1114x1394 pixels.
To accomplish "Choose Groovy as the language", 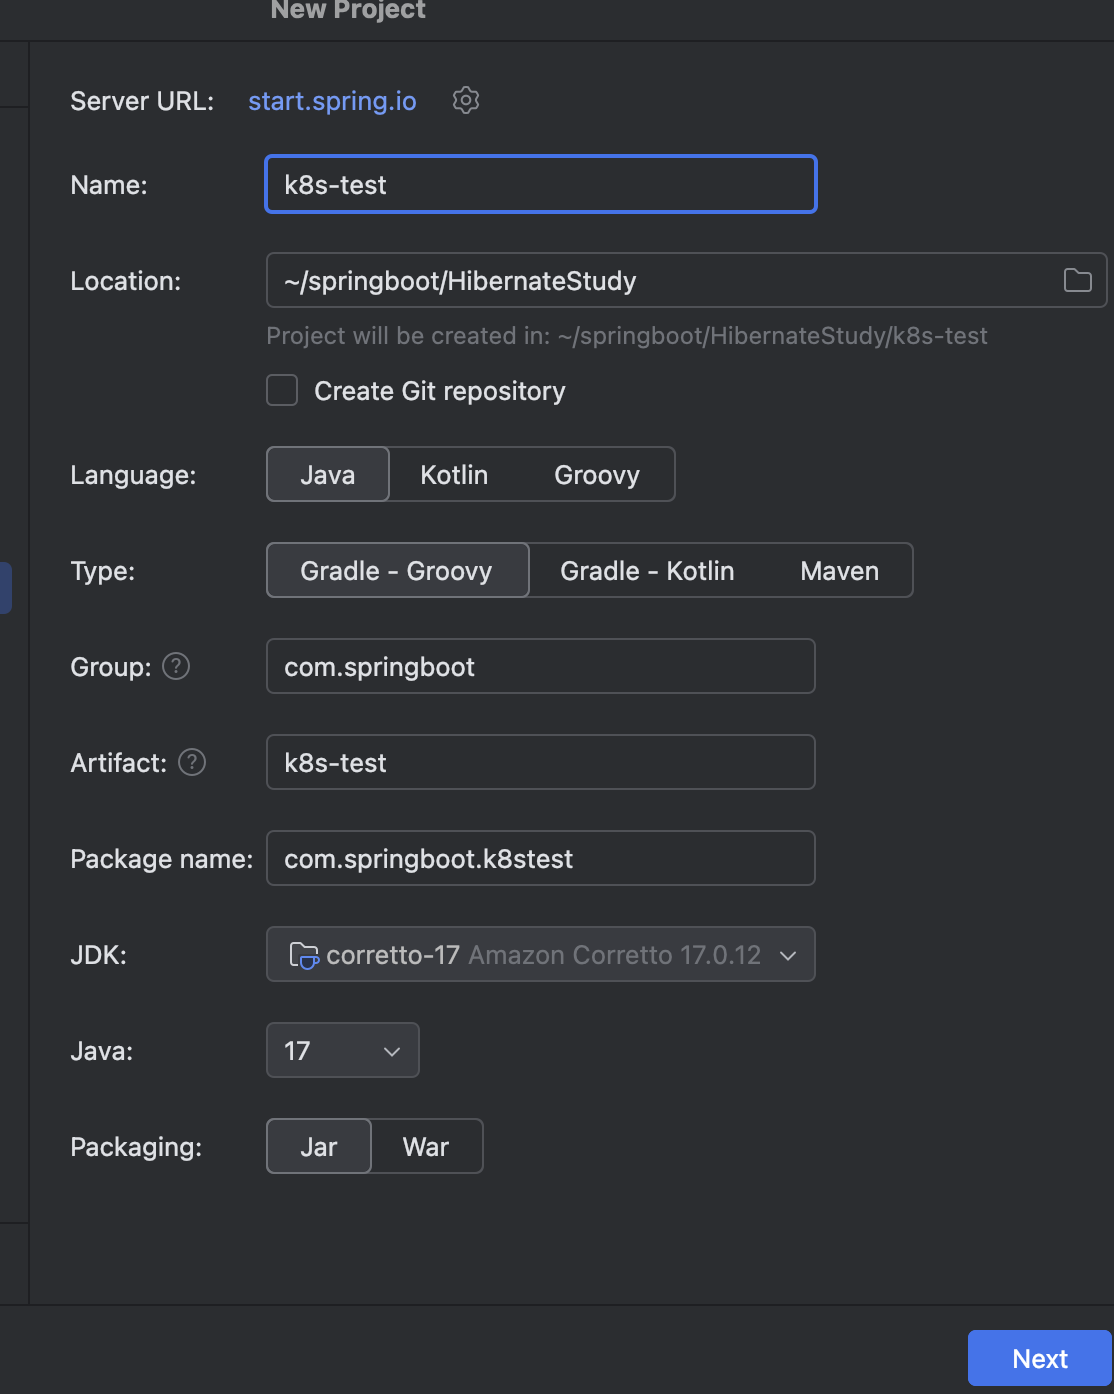I will [597, 475].
